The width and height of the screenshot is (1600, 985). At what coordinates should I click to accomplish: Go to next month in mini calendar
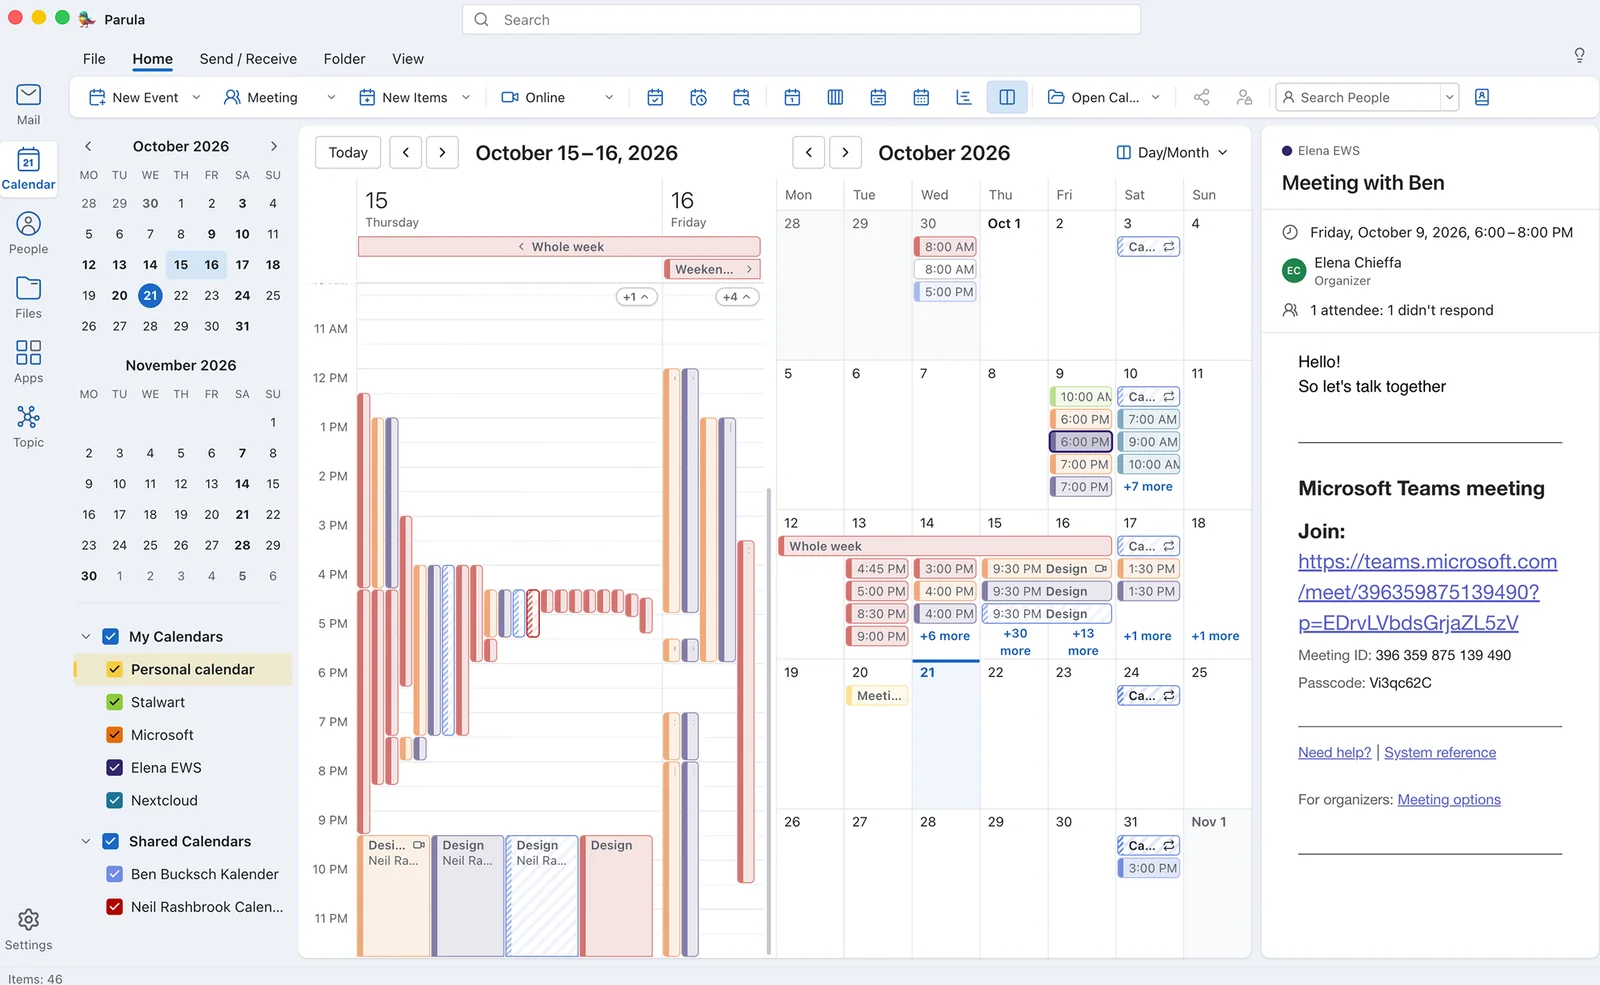273,146
